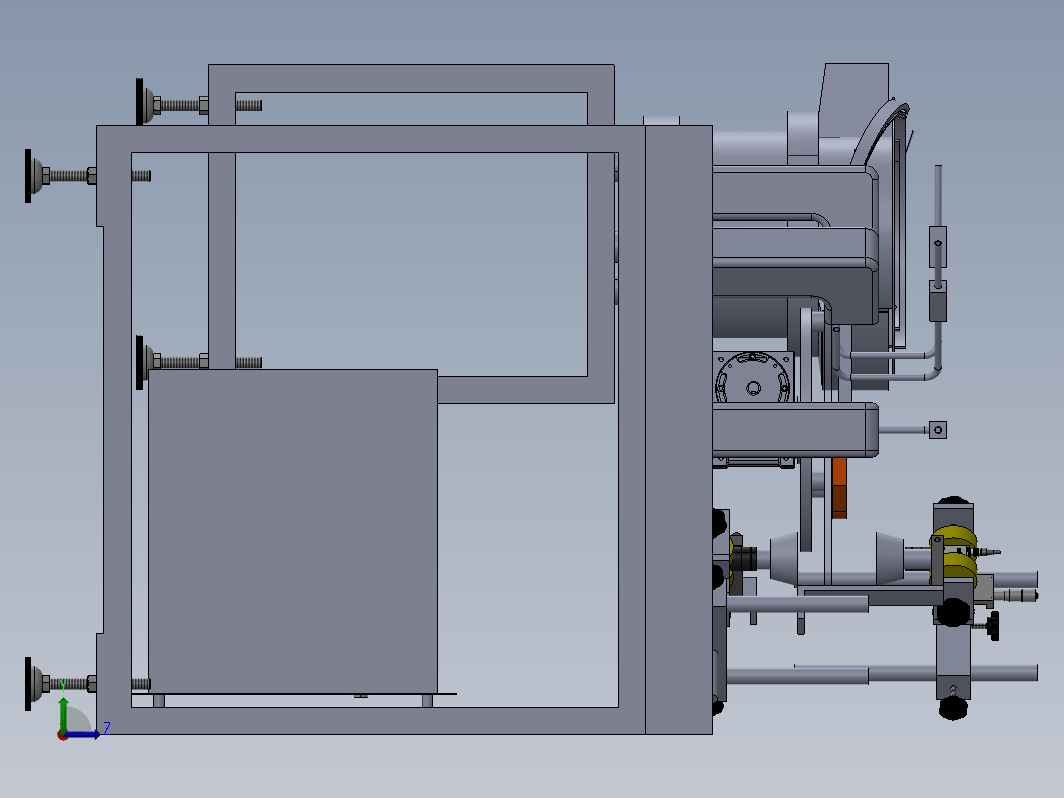Select the small square rod-end block with hole

pos(938,430)
